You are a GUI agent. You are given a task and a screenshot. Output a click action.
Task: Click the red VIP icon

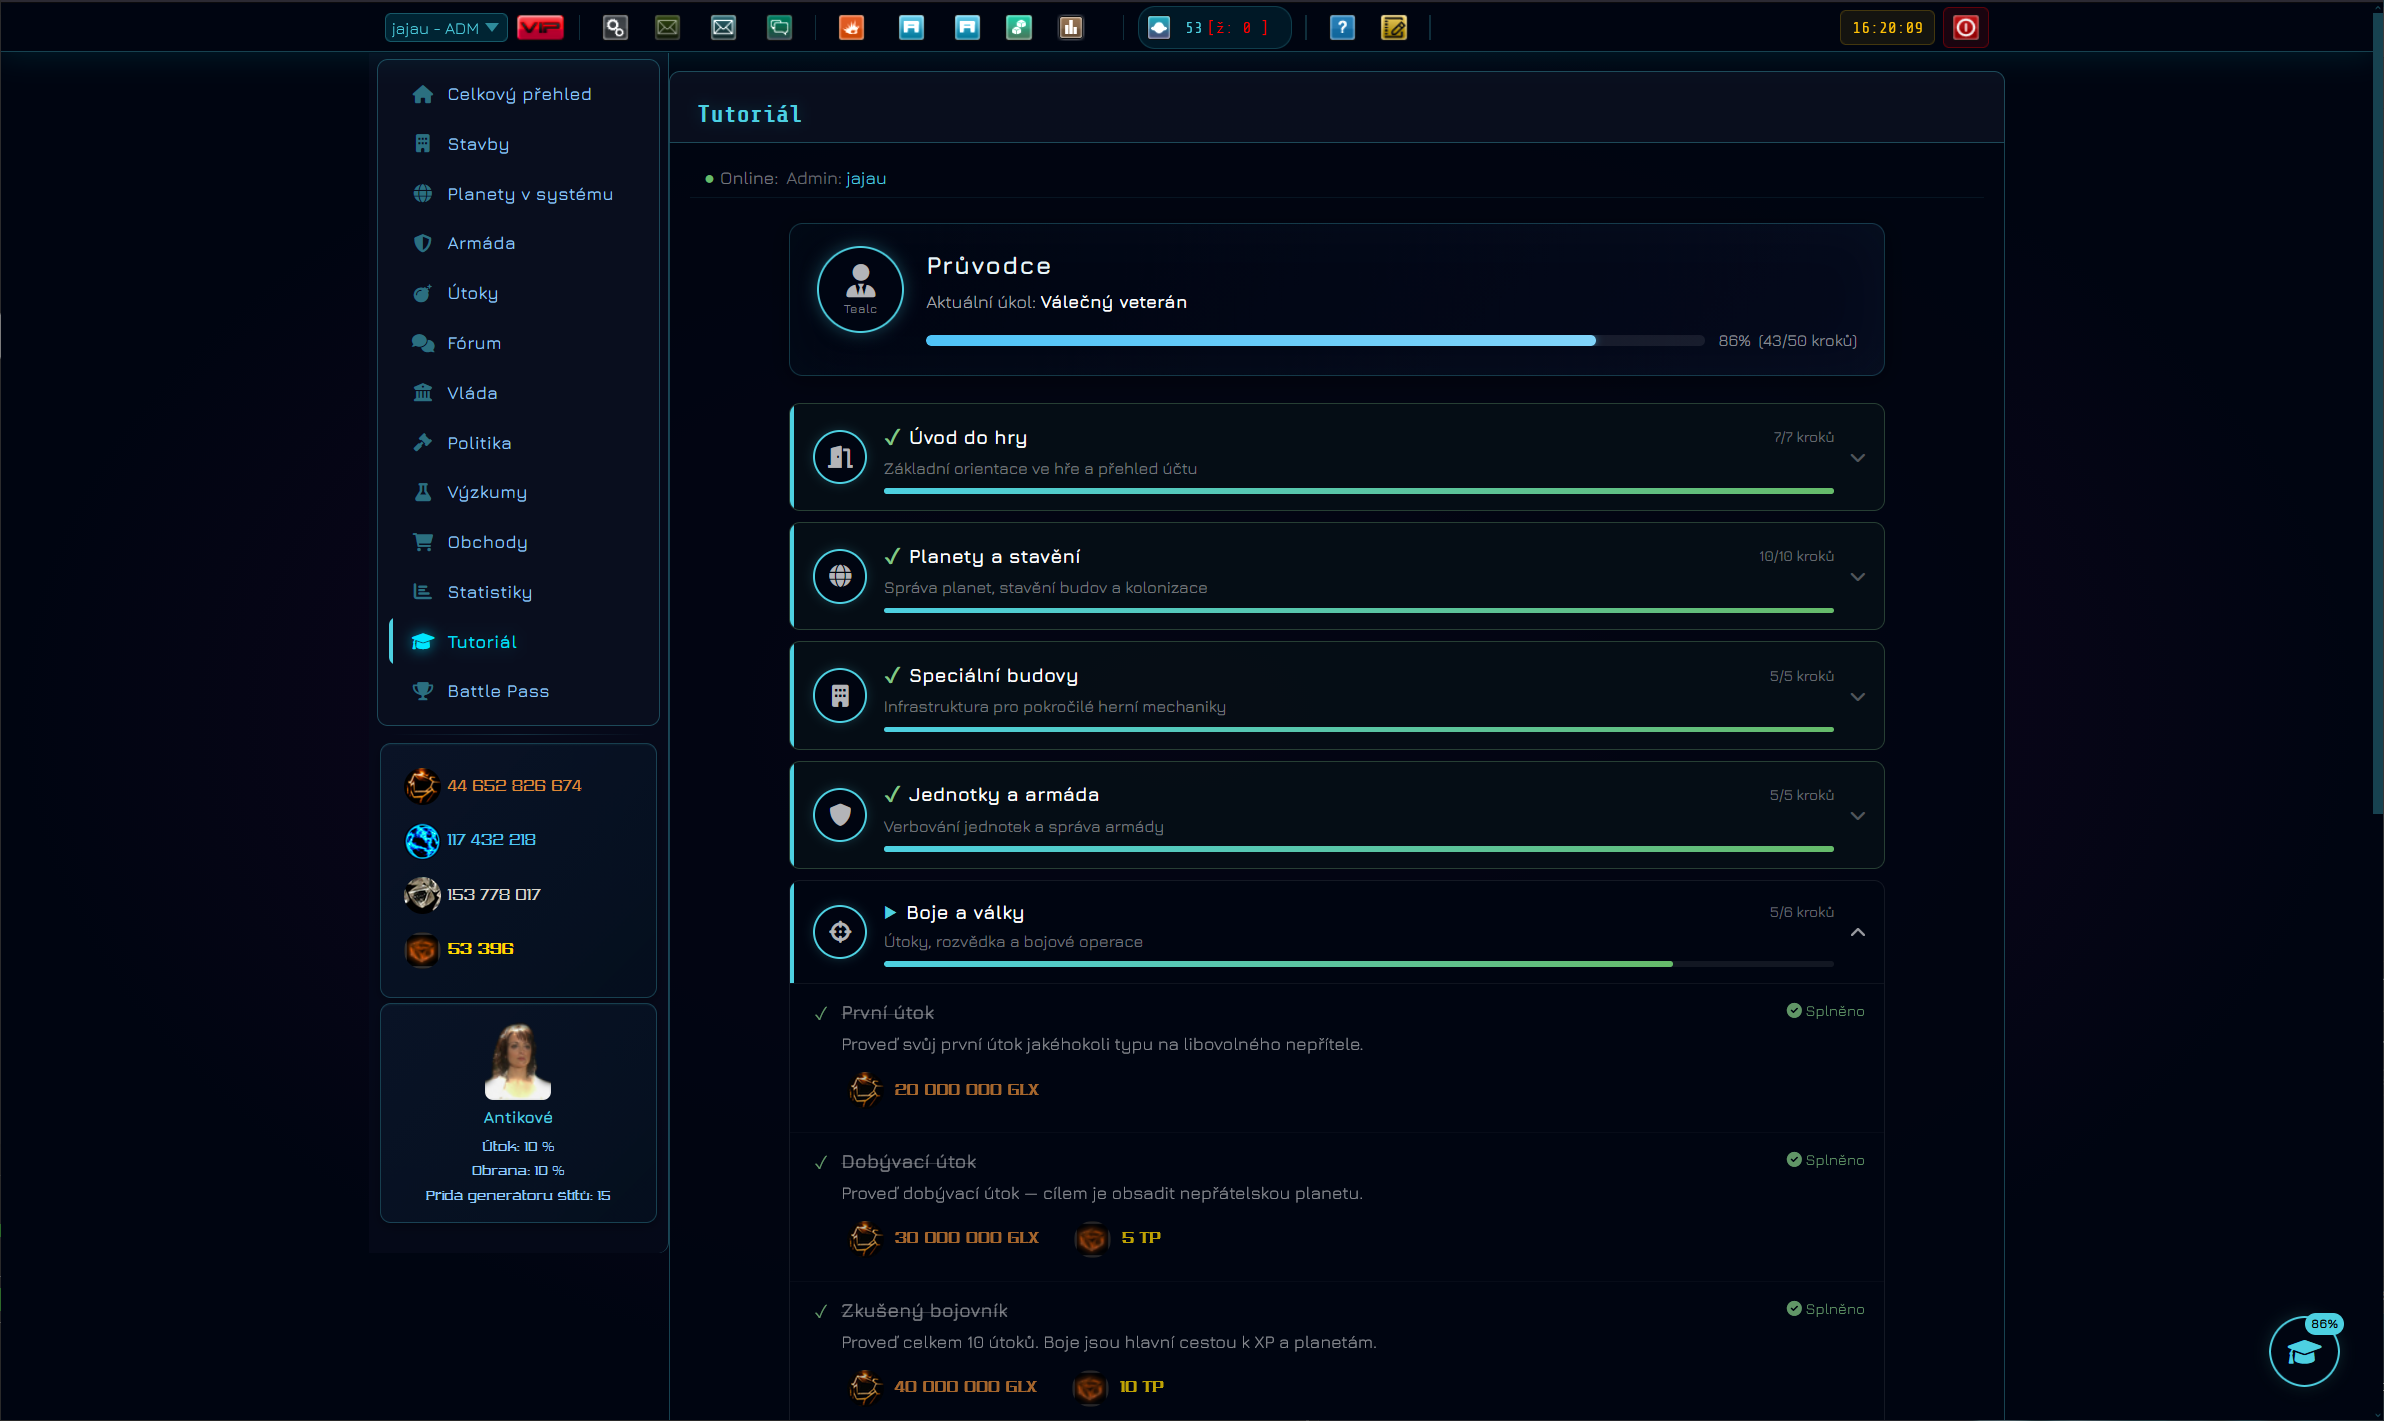tap(540, 28)
